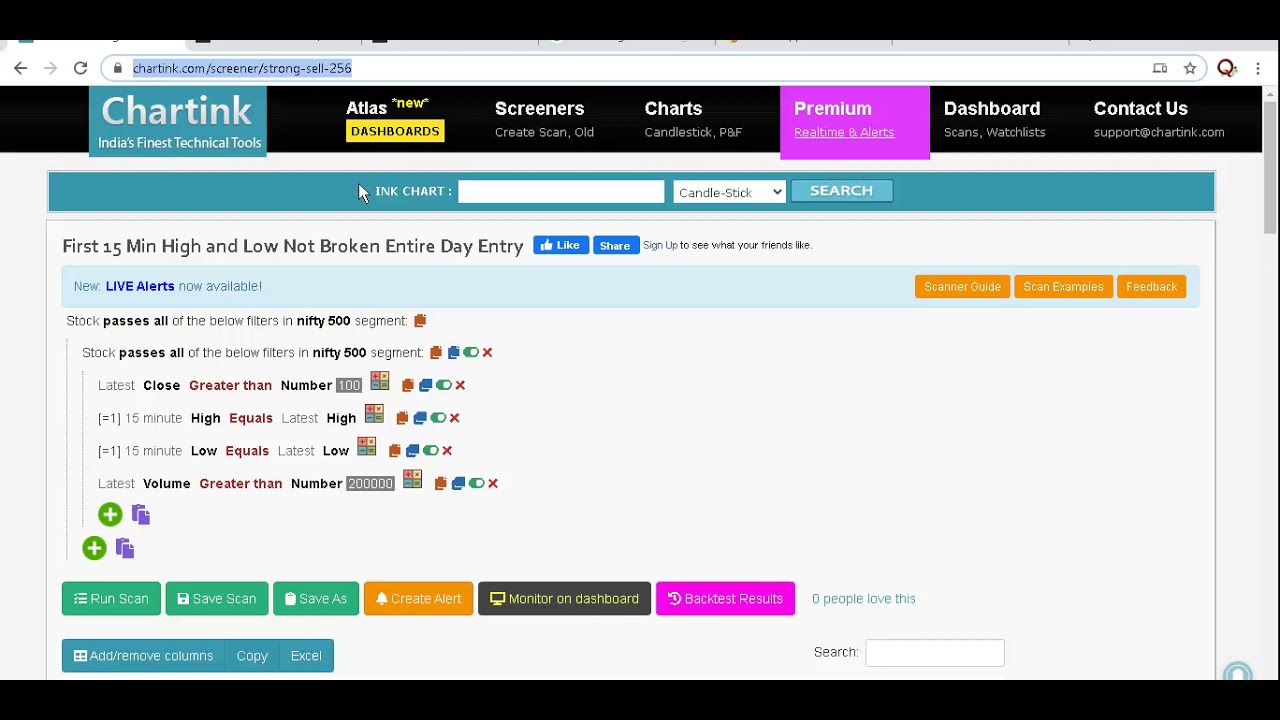Edit the number value 200000
Screen dimensions: 1280x720
(x=370, y=484)
